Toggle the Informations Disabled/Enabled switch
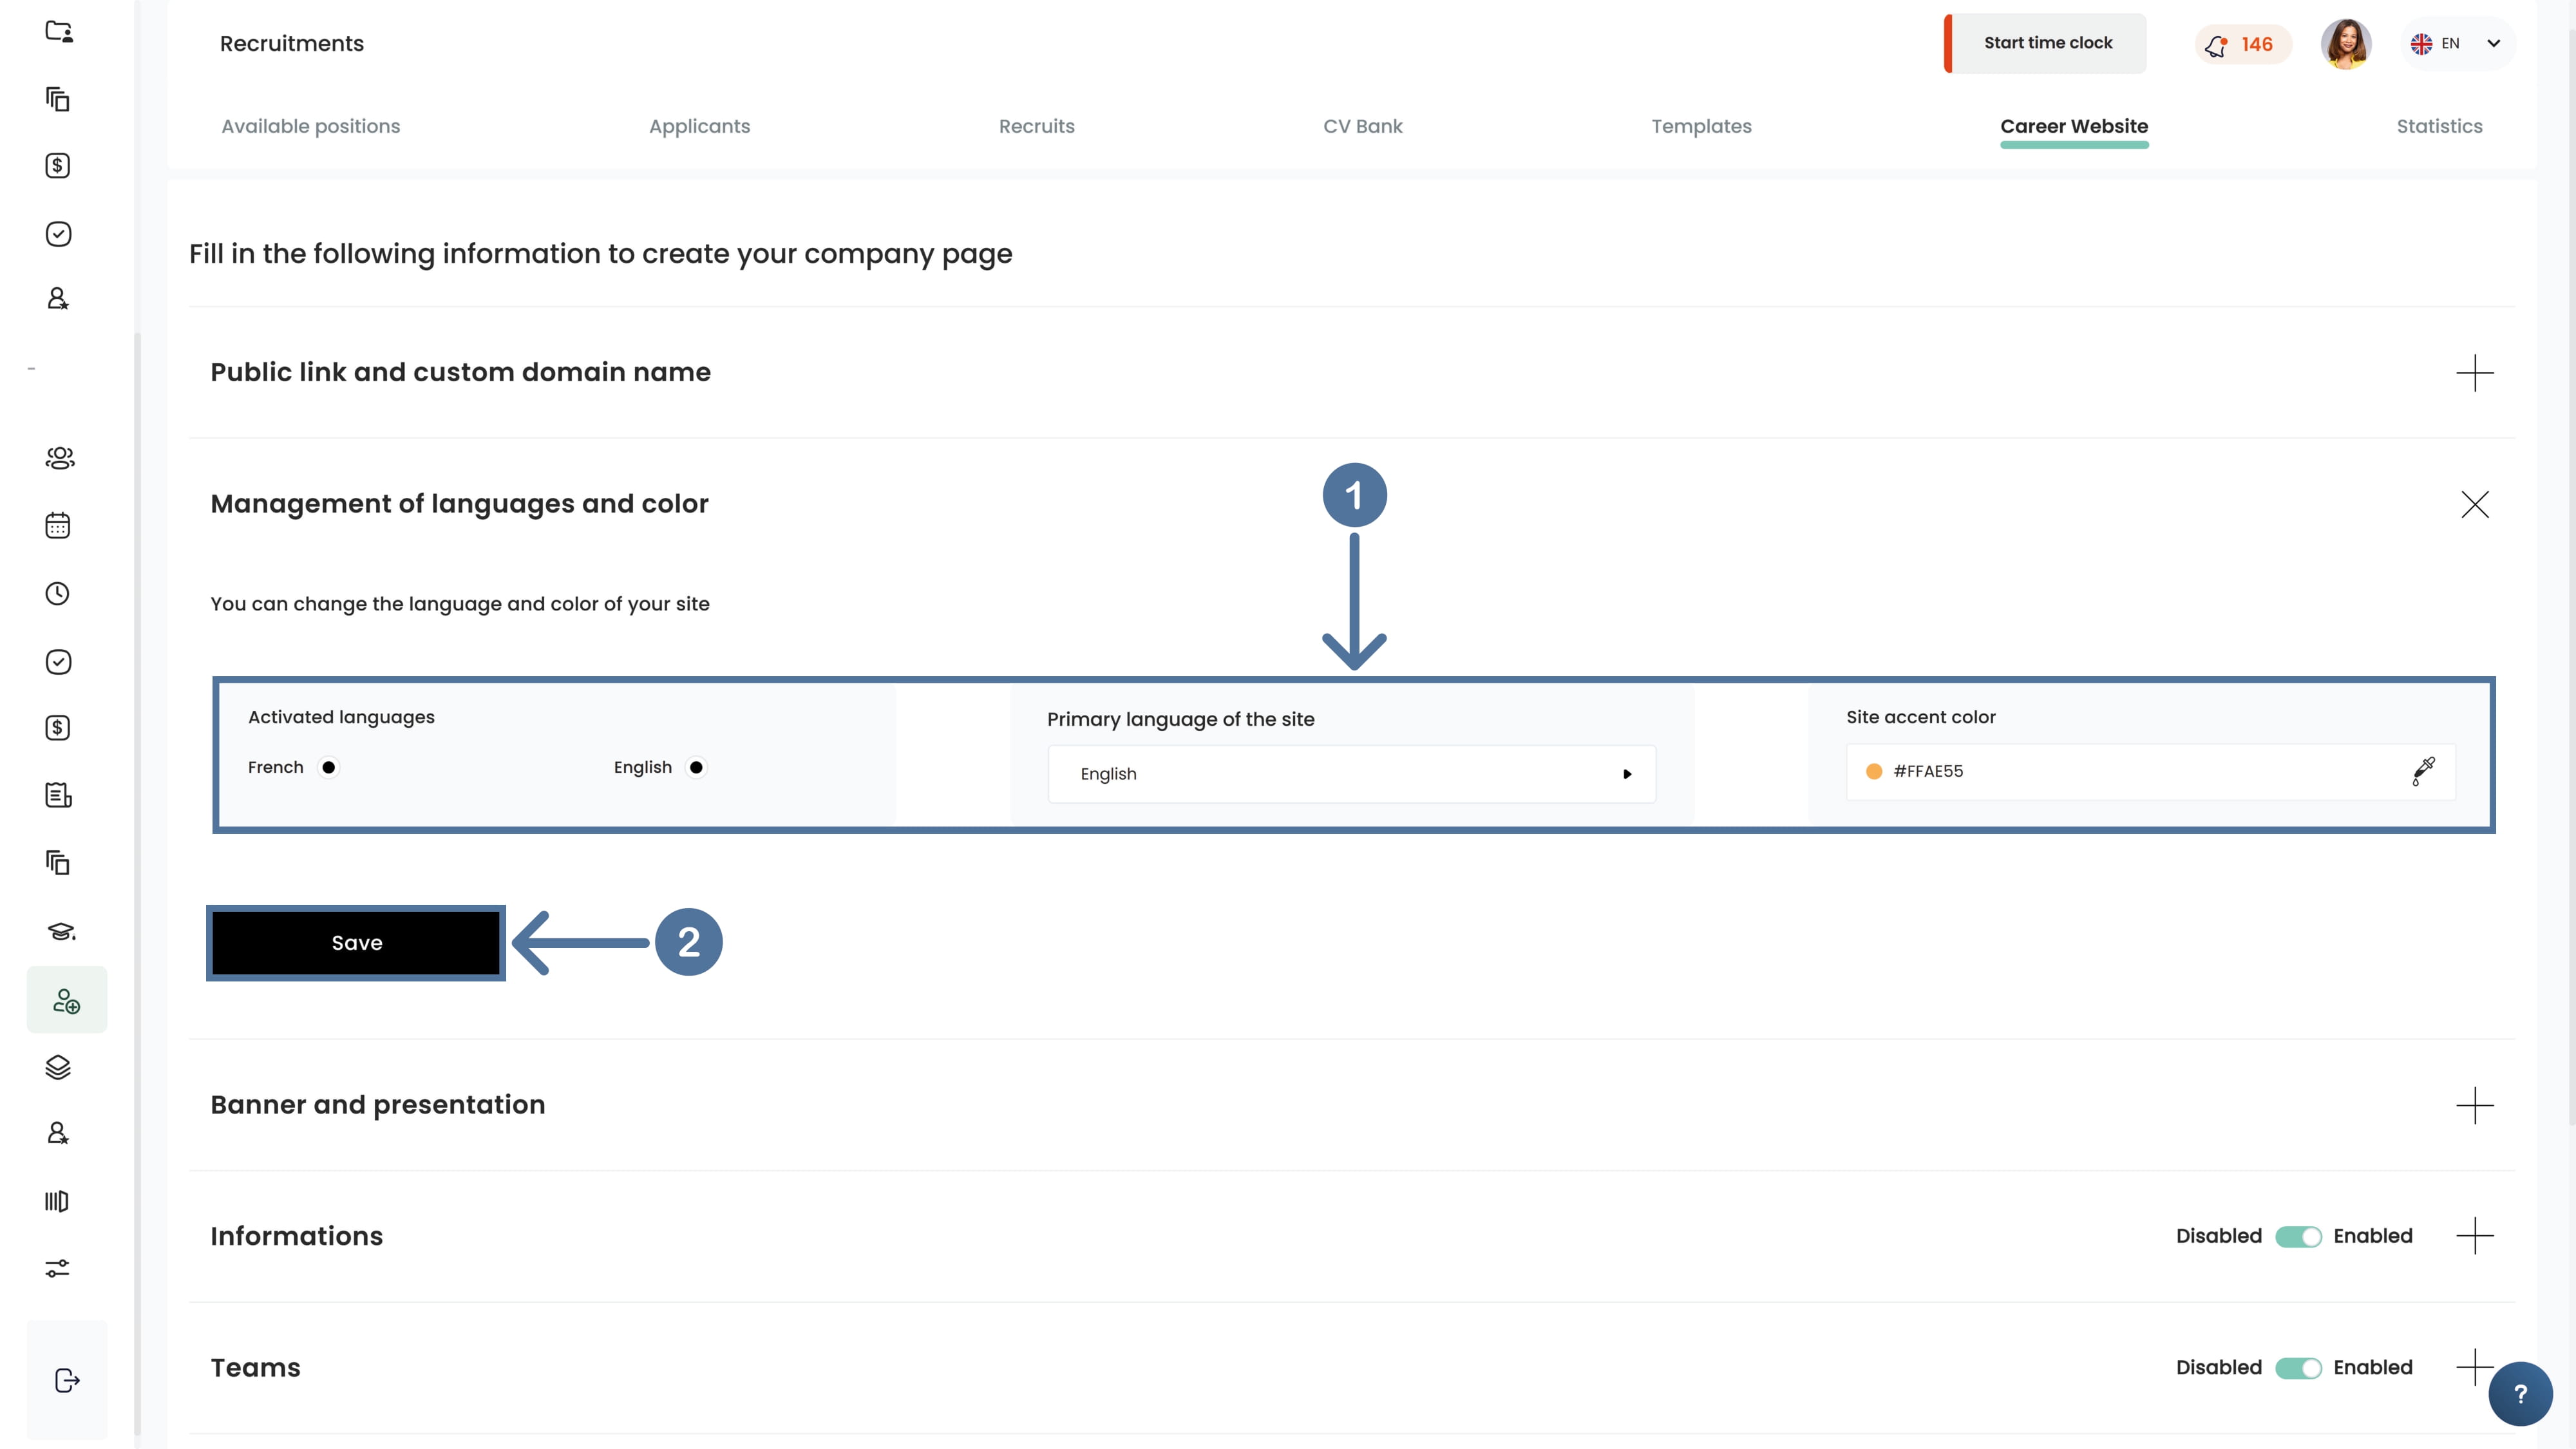Screen dimensions: 2576x1449 pyautogui.click(x=2298, y=1236)
